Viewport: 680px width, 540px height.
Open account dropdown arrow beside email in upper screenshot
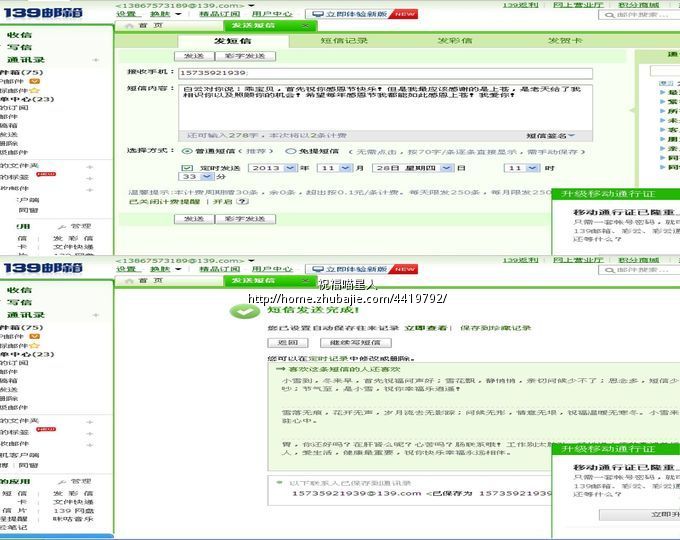pyautogui.click(x=252, y=5)
